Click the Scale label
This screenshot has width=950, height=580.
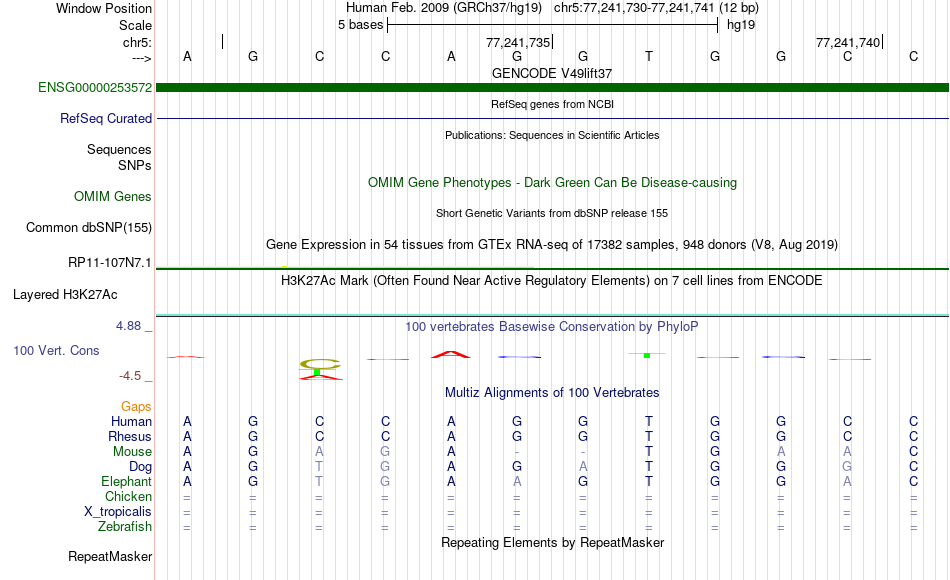pos(135,25)
